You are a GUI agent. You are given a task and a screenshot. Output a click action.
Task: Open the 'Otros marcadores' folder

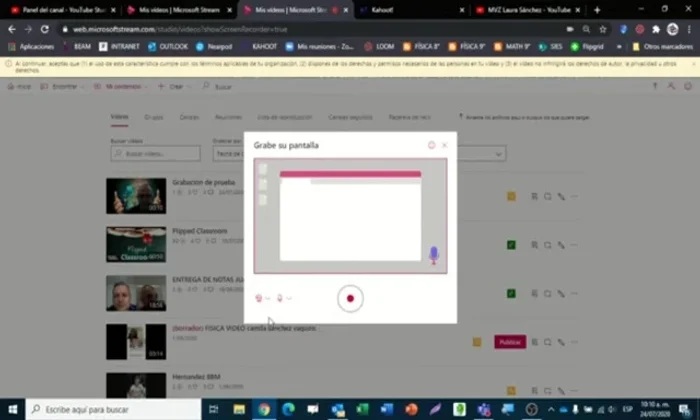click(662, 46)
